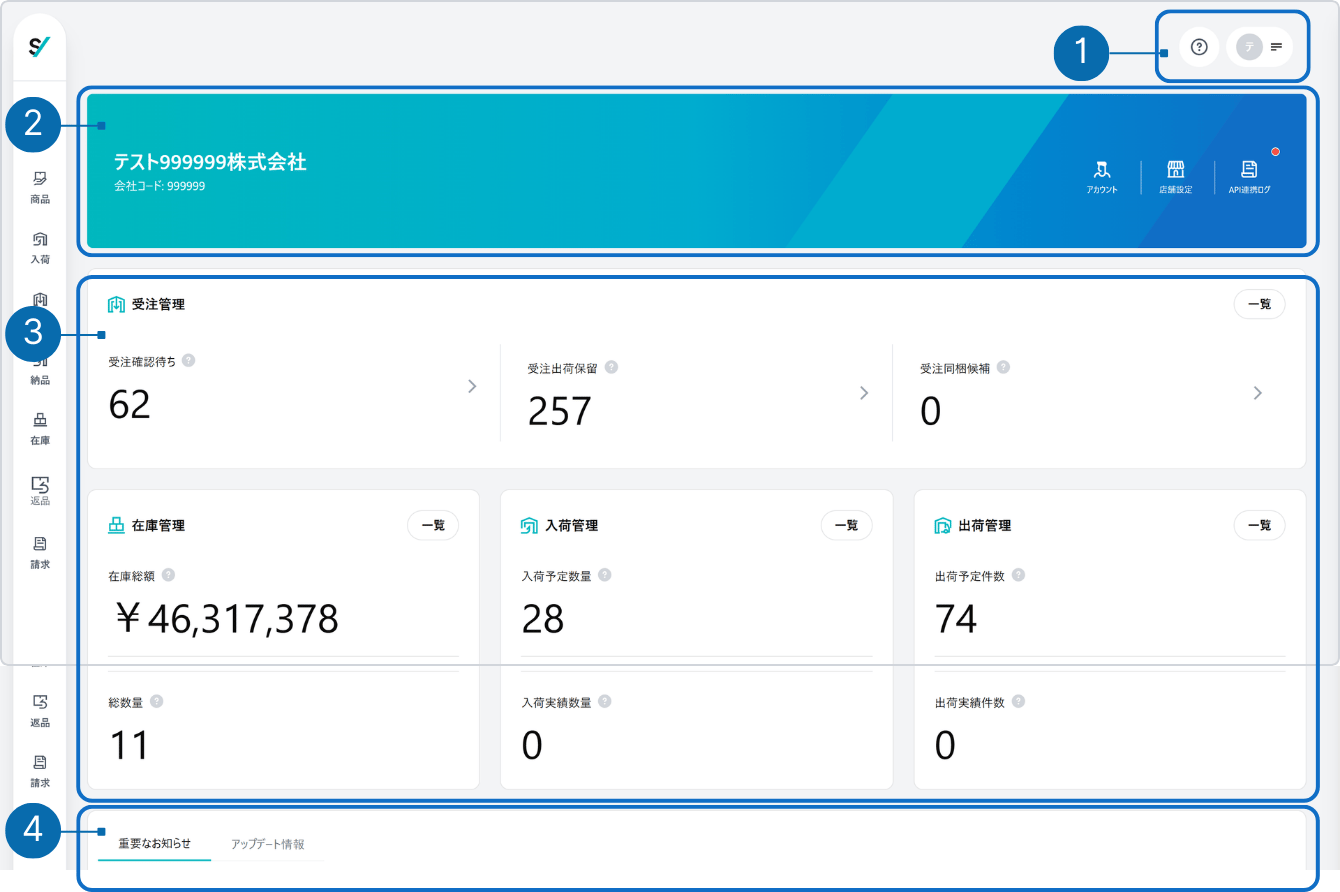This screenshot has height=892, width=1340.
Task: Open 一覧 list for 入荷管理
Action: [846, 525]
